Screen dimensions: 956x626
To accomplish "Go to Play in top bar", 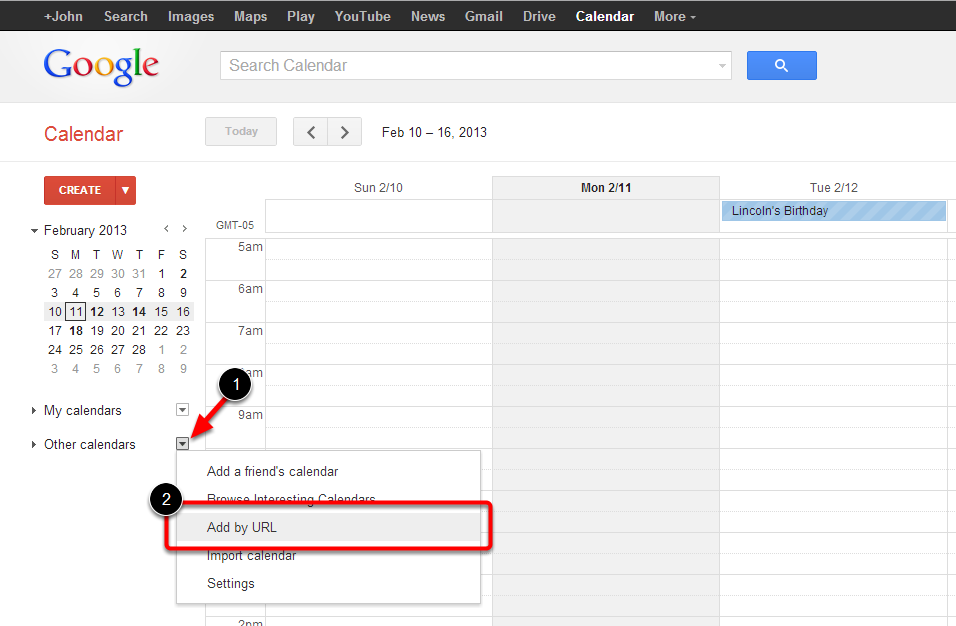I will (x=301, y=16).
